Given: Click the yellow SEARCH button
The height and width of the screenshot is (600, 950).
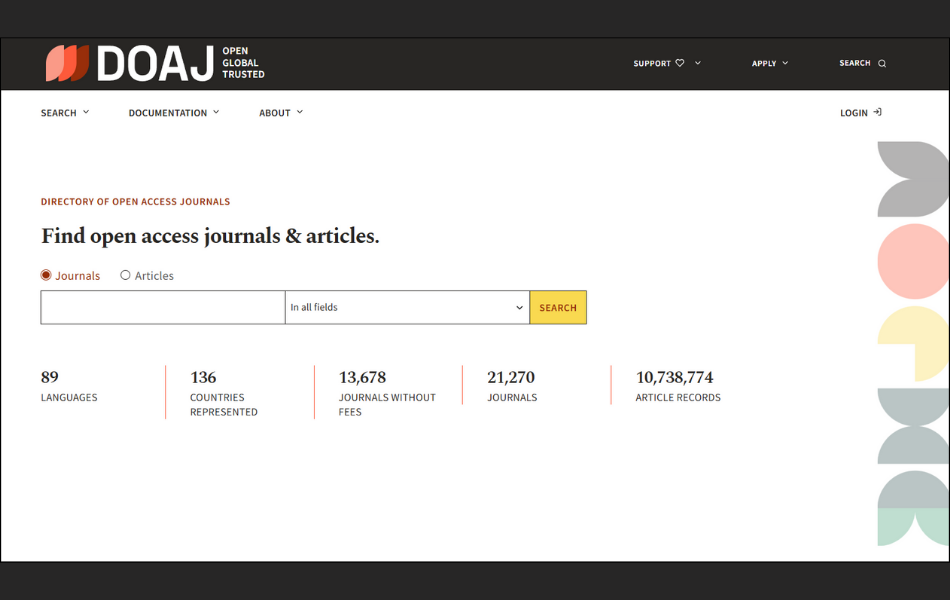Looking at the screenshot, I should 558,307.
